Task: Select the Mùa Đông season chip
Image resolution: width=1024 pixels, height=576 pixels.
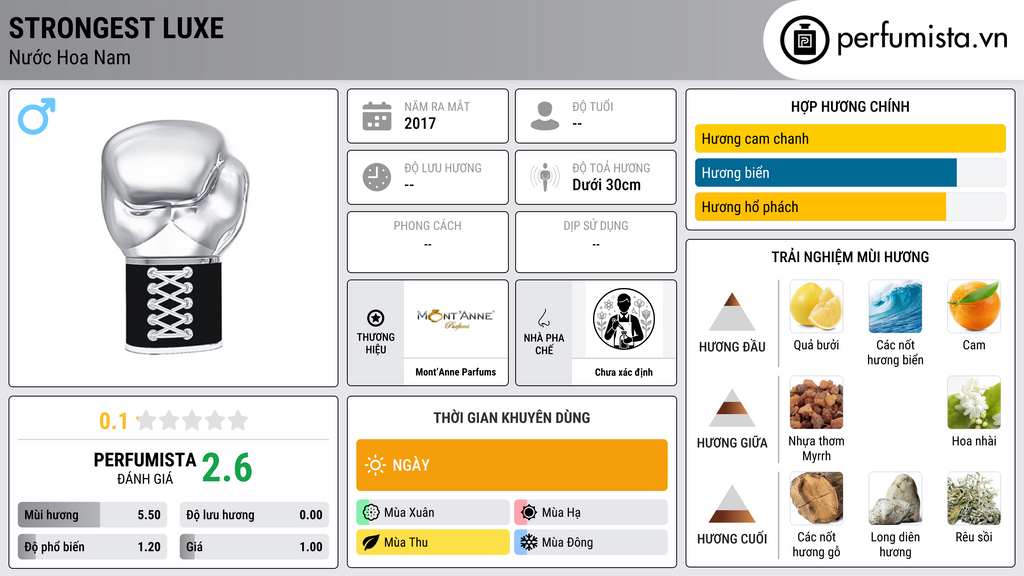Action: pos(590,542)
